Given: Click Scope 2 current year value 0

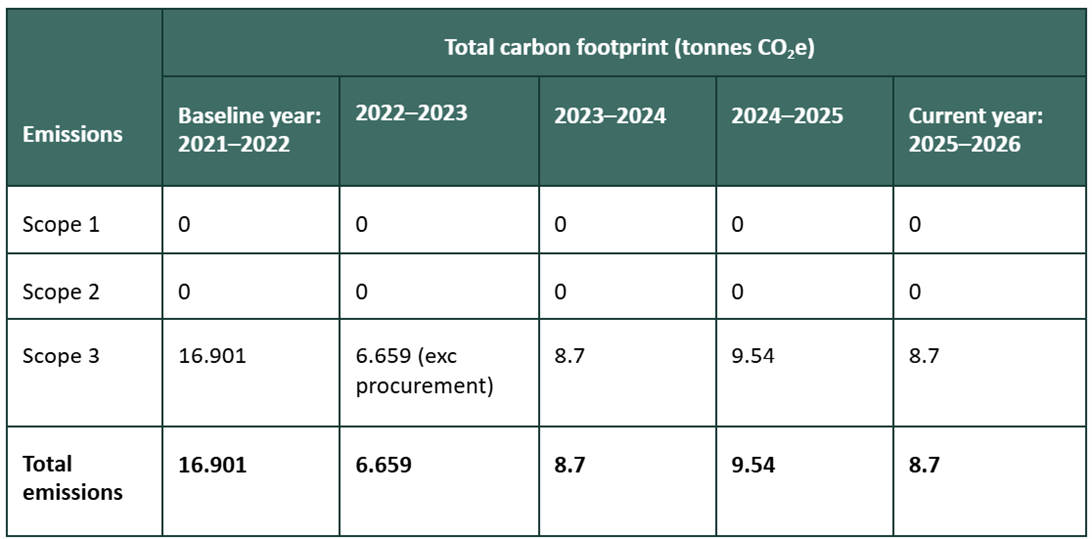Looking at the screenshot, I should coord(914,291).
